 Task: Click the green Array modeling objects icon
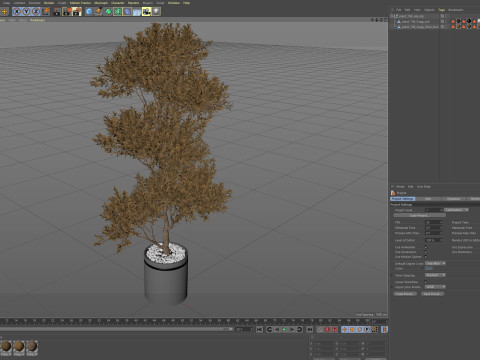(118, 12)
